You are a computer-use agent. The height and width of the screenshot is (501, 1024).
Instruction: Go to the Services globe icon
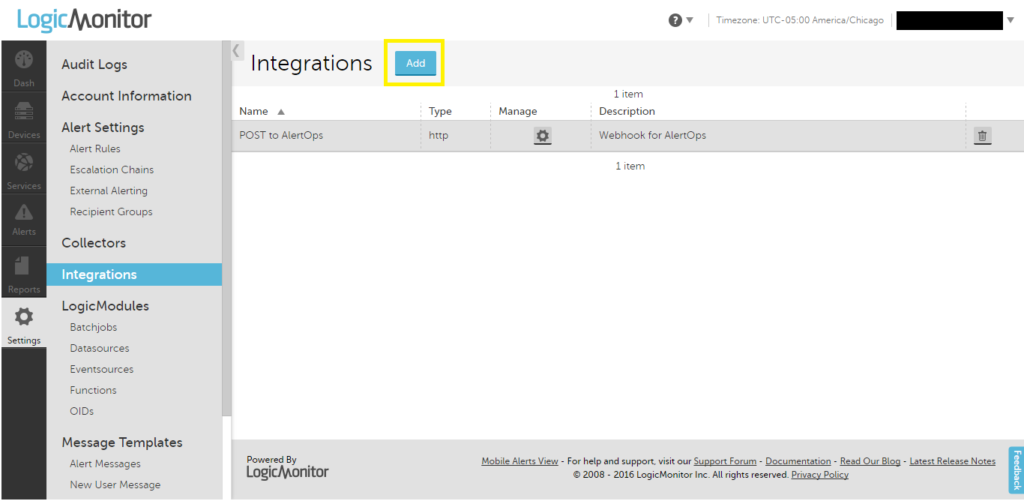(x=23, y=168)
